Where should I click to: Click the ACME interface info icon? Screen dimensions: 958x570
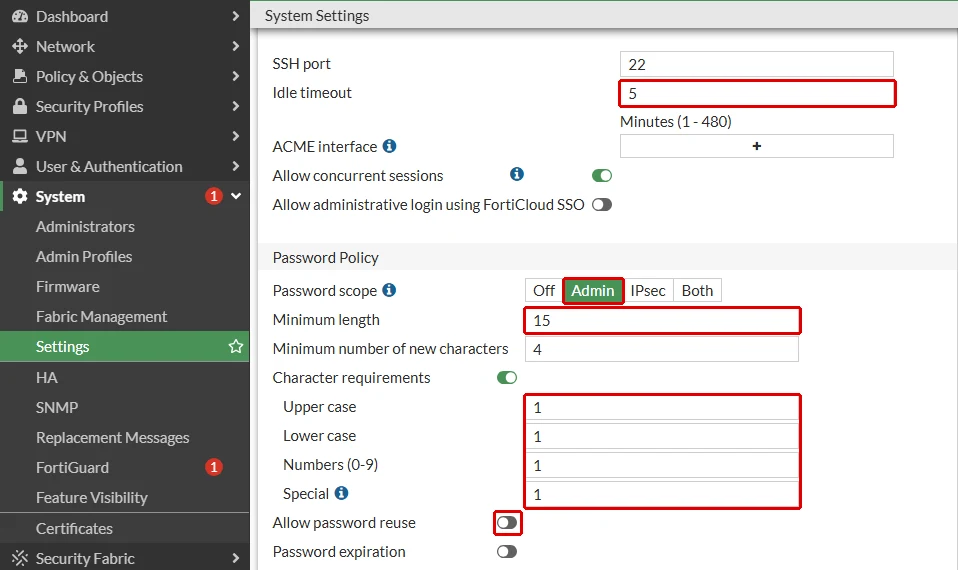coord(389,146)
